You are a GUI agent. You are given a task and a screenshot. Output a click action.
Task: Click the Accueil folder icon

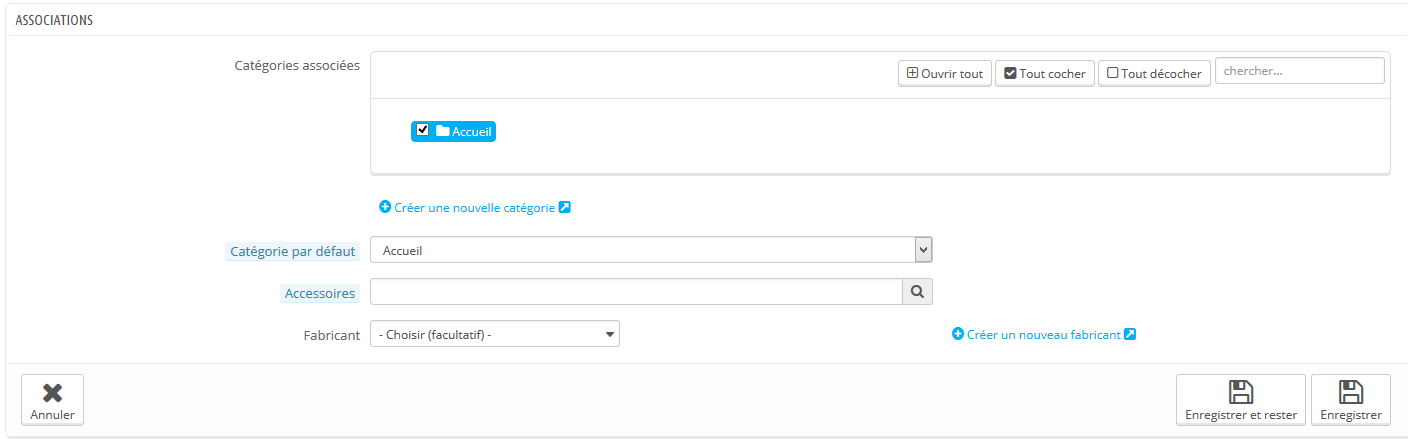(443, 131)
